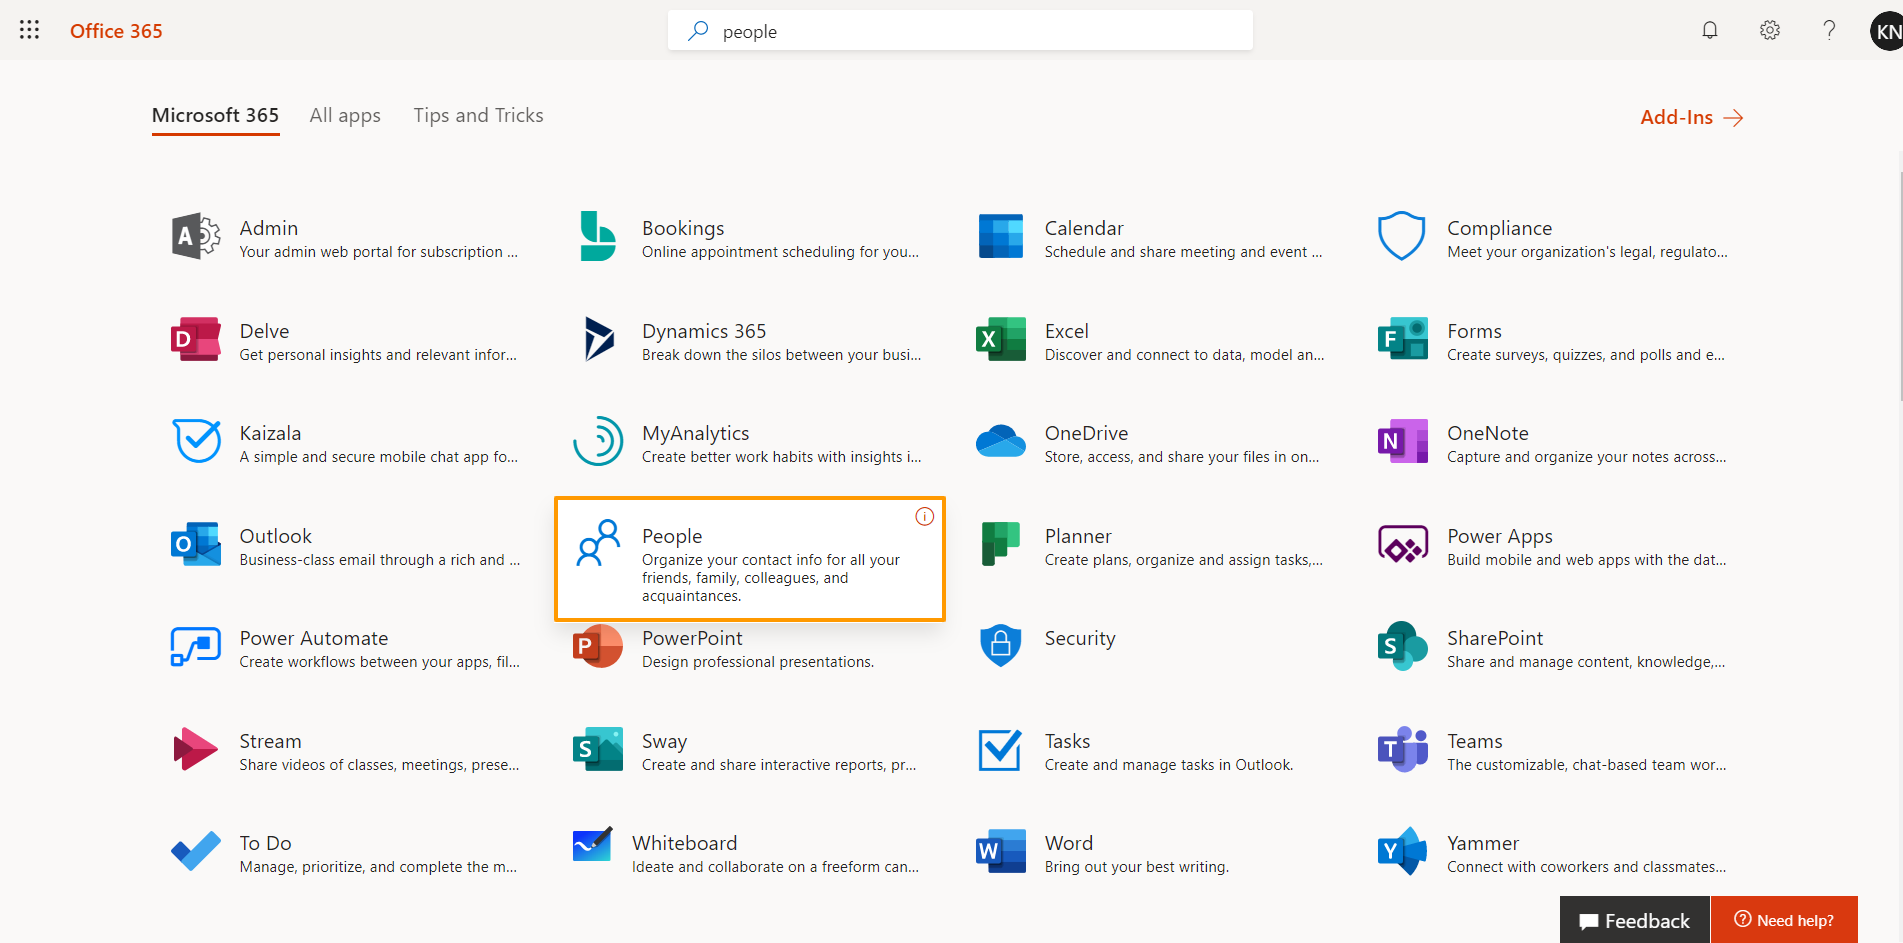Open the Excel app icon
This screenshot has width=1903, height=943.
pyautogui.click(x=1001, y=340)
